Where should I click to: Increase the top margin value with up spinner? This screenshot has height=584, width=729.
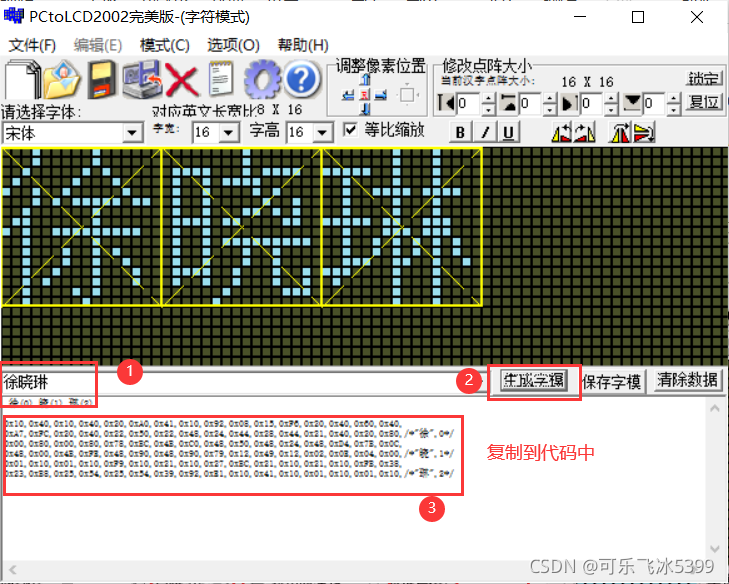coord(550,98)
